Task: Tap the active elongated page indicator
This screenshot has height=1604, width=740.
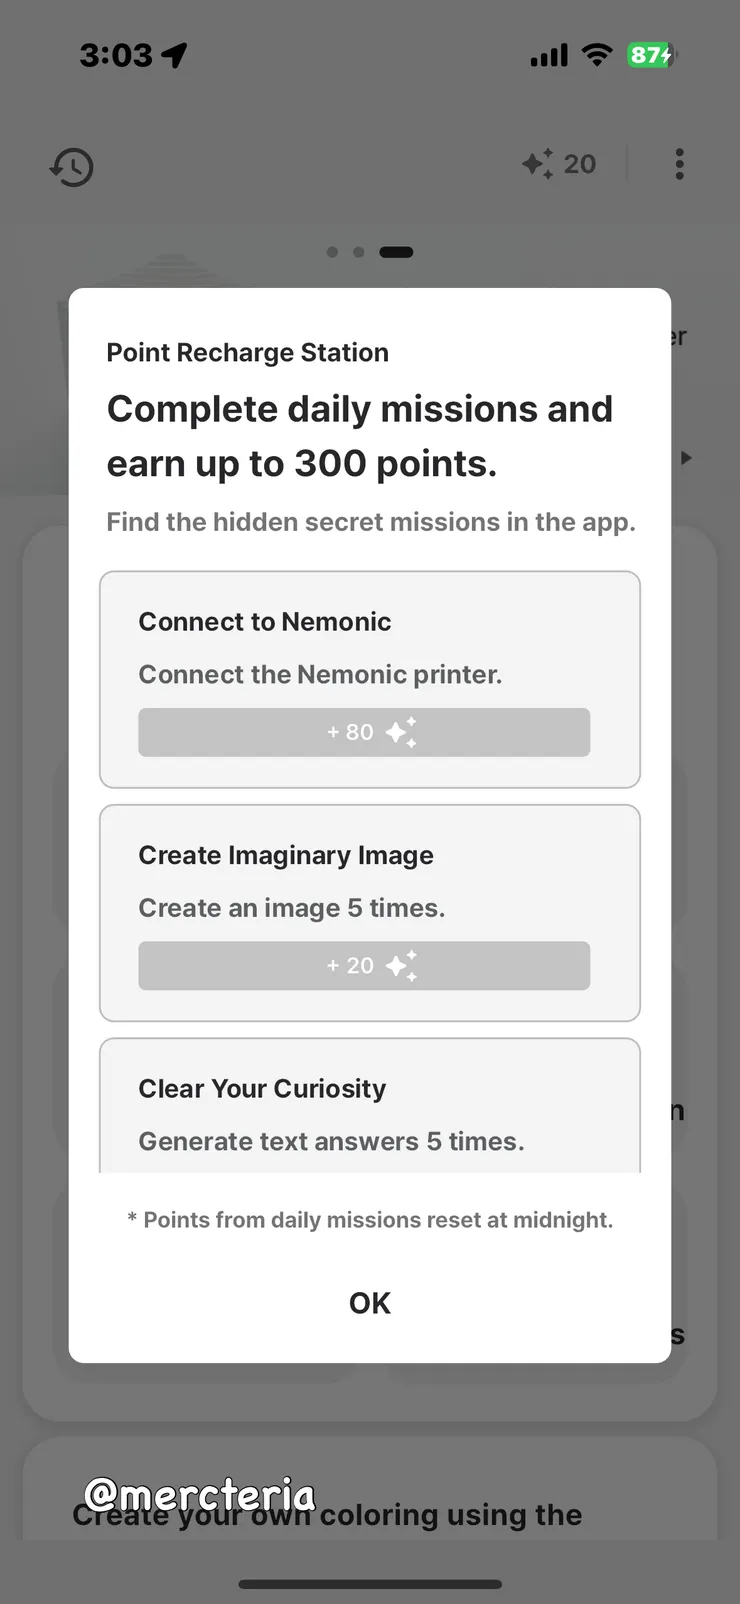Action: (396, 252)
